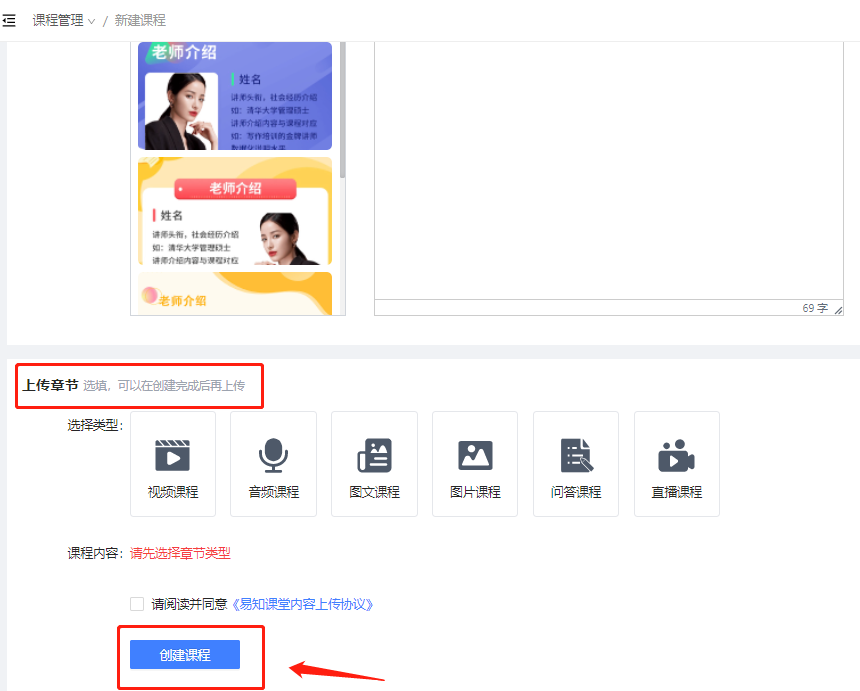This screenshot has width=860, height=691.
Task: Select the purple 老师介绍 template thumbnail
Action: tap(235, 96)
